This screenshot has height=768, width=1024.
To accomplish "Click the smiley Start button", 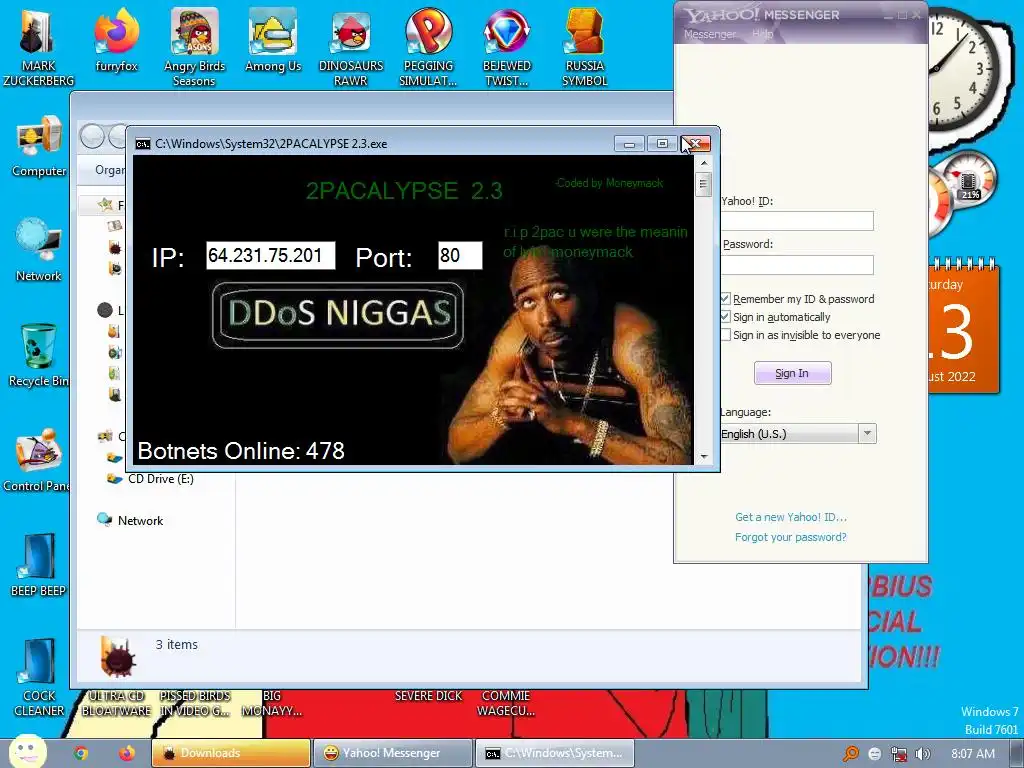I will point(27,751).
